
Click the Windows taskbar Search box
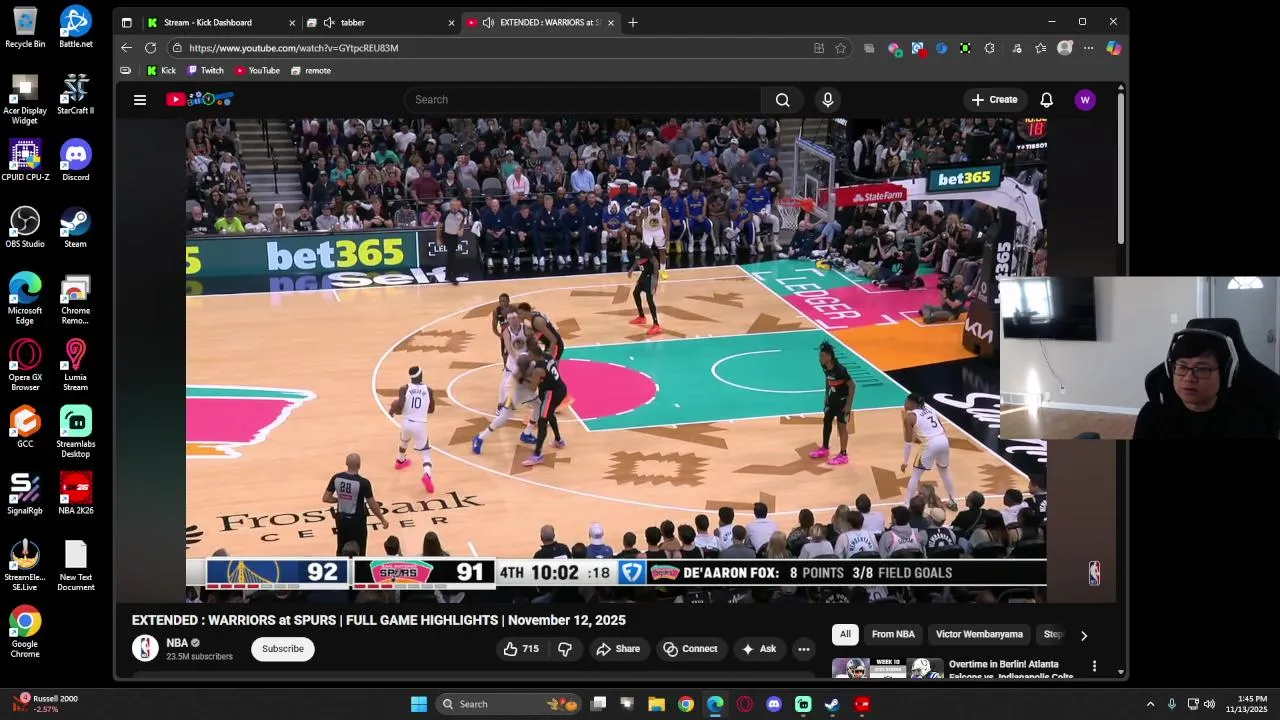point(510,704)
